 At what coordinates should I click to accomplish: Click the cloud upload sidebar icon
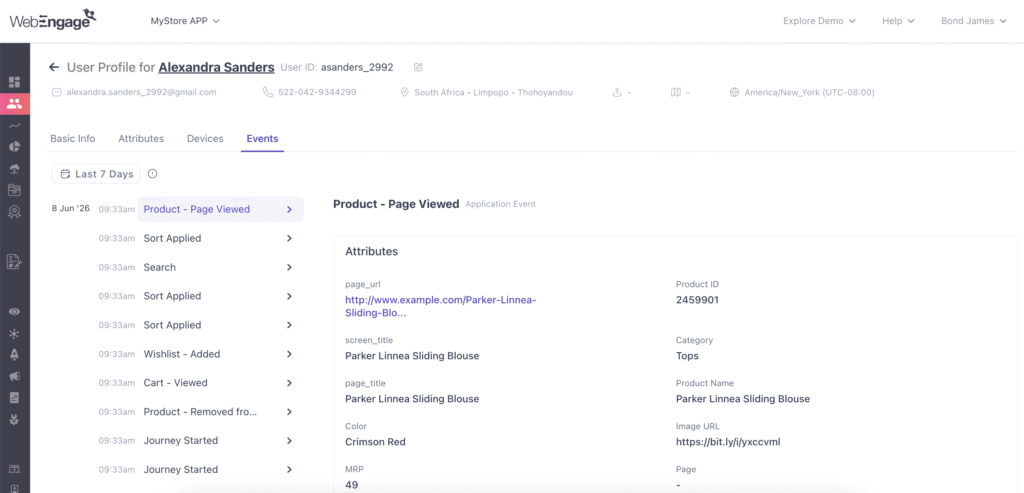tap(14, 168)
